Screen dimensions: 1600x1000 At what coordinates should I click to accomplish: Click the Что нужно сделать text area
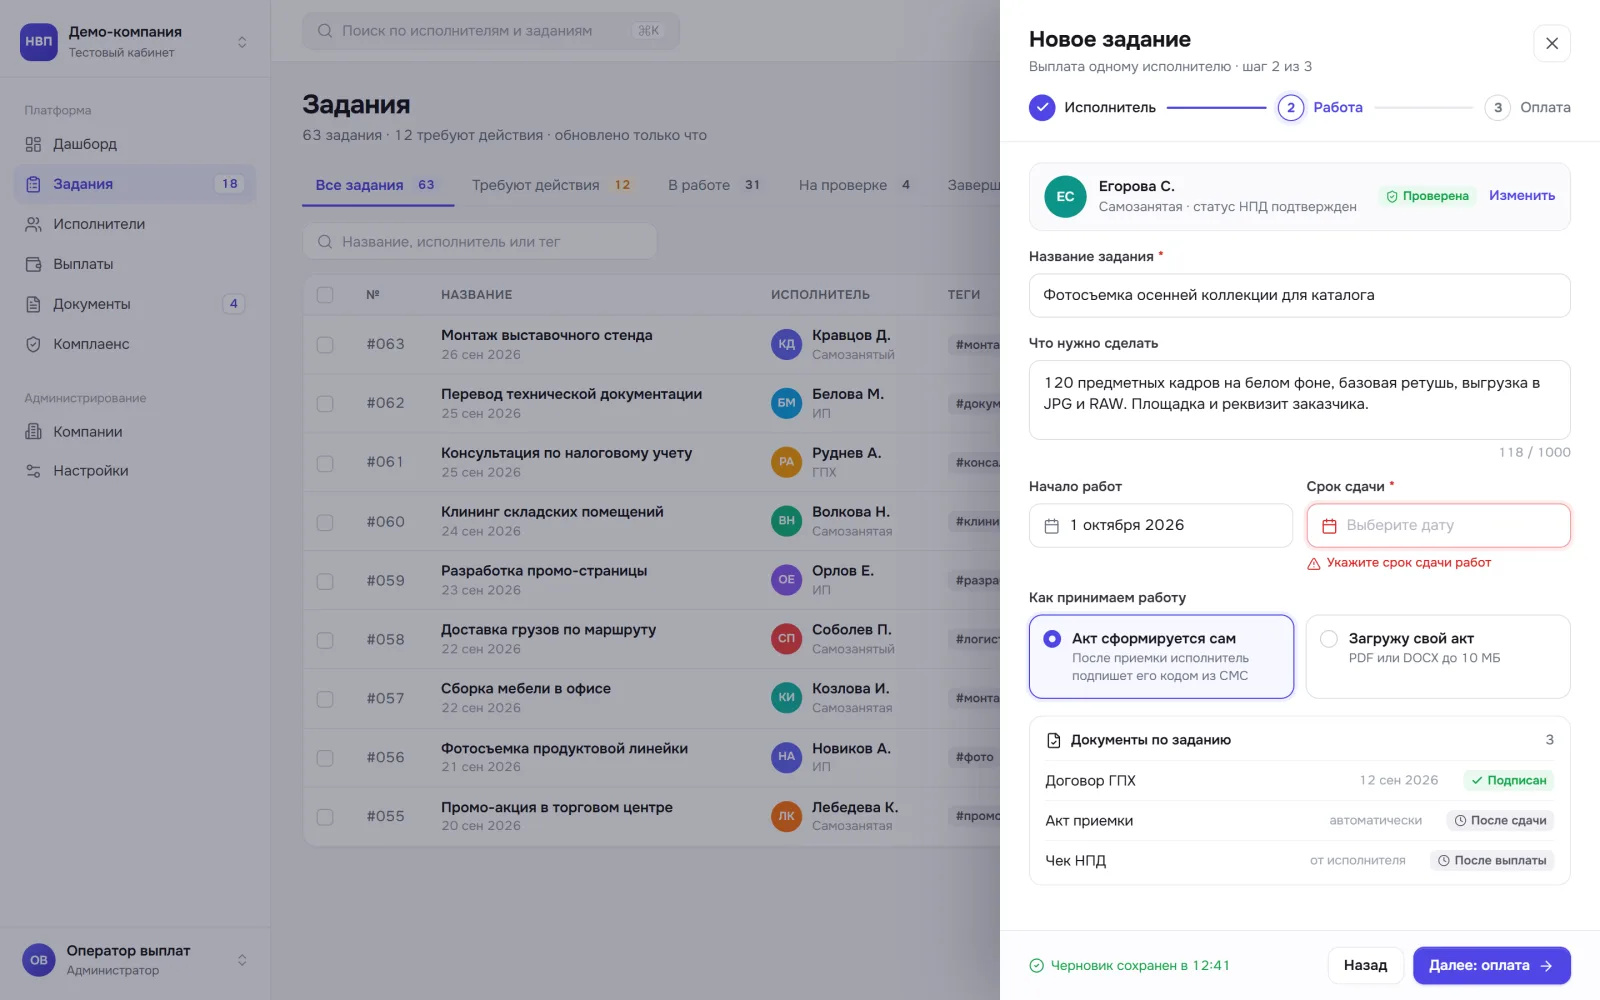tap(1300, 400)
